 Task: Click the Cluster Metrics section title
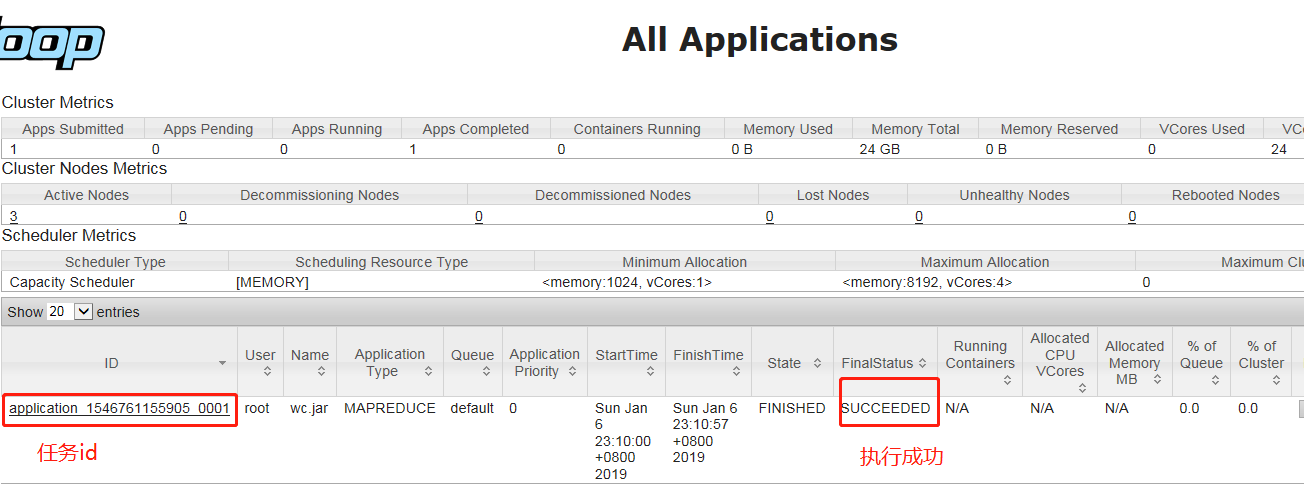click(58, 102)
